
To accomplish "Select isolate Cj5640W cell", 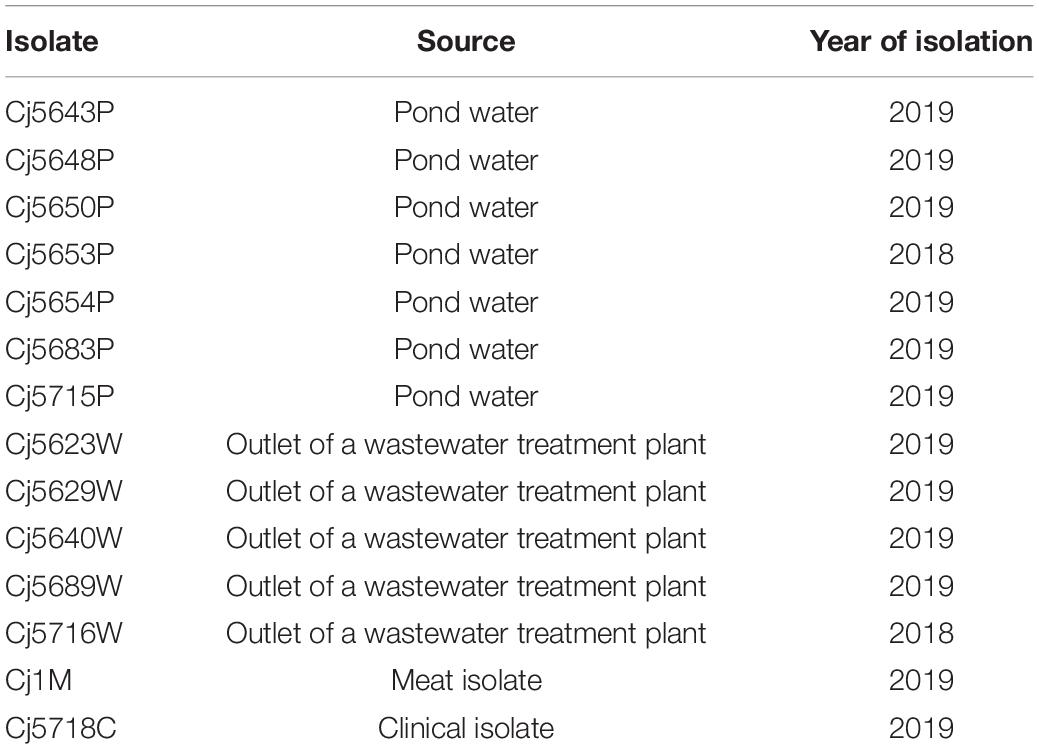I will (x=64, y=539).
